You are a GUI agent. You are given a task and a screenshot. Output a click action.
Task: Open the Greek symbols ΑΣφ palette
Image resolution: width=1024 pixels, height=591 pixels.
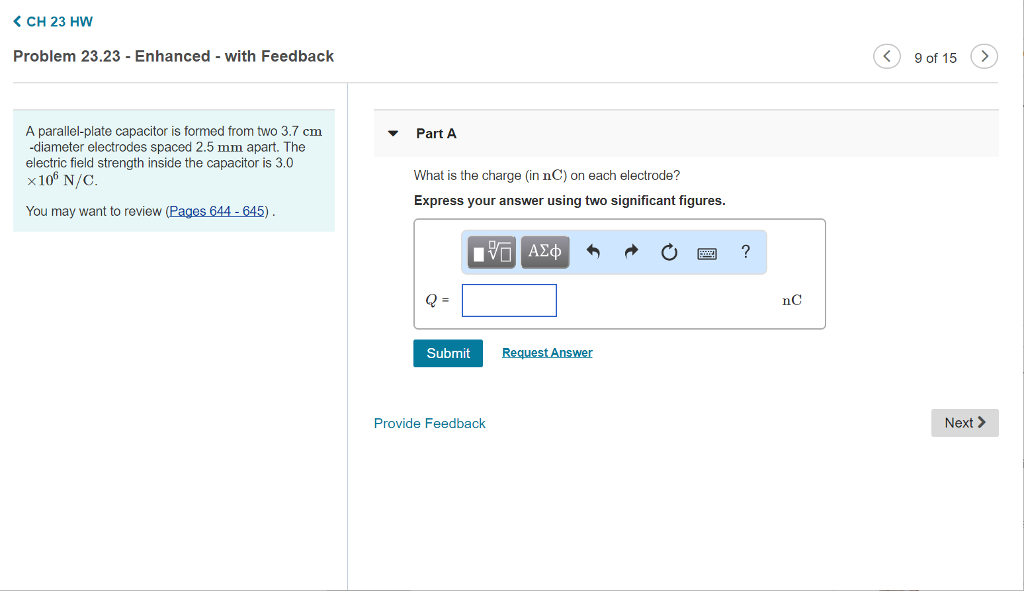pyautogui.click(x=545, y=252)
